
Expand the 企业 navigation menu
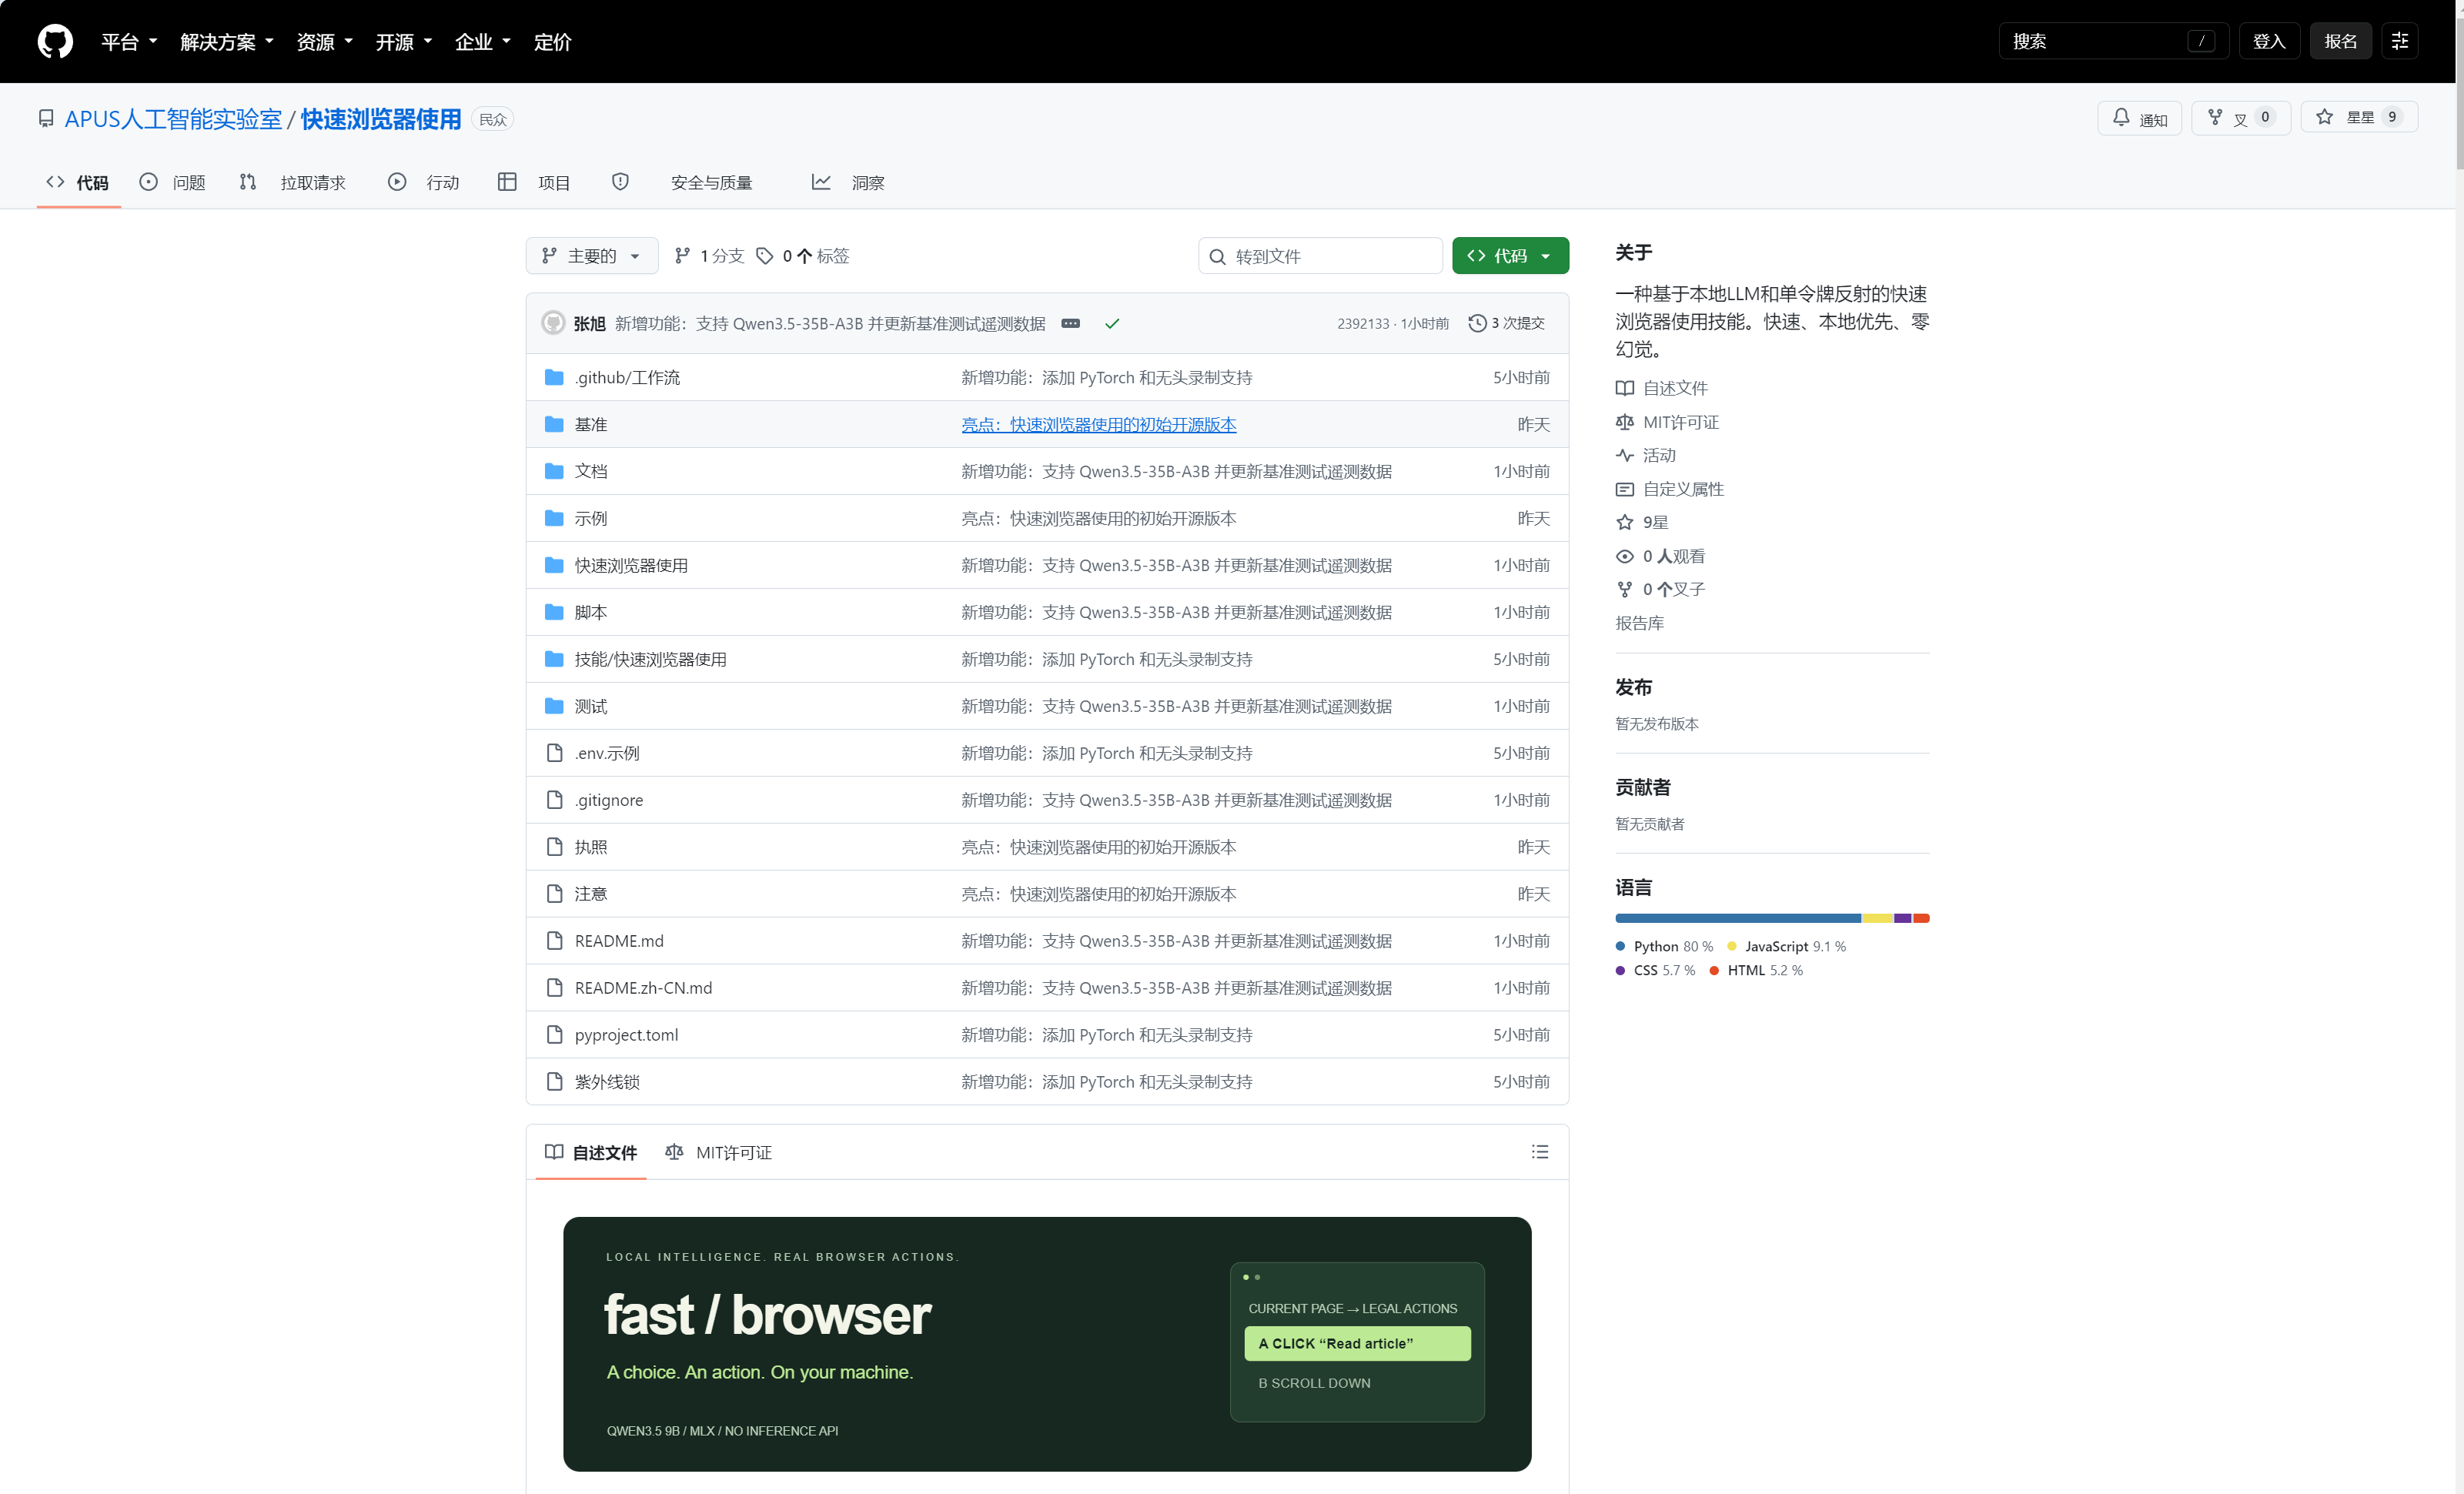483,42
